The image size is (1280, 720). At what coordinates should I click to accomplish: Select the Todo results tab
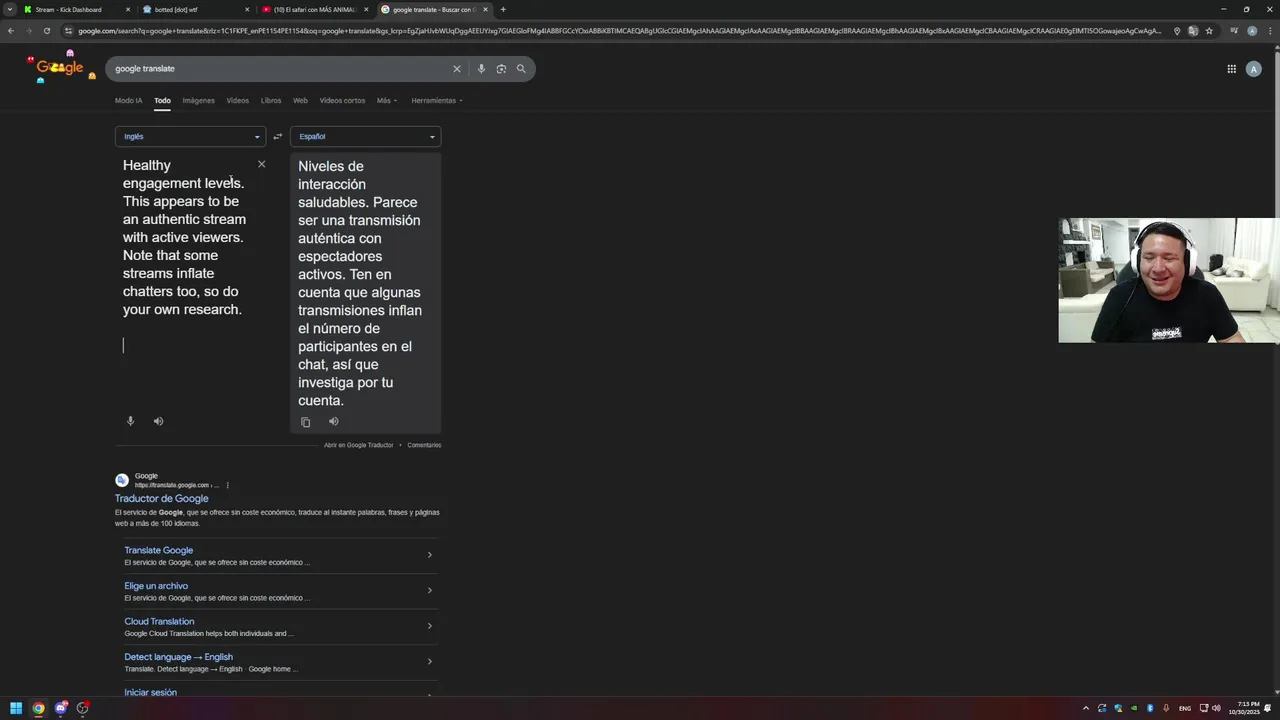click(162, 101)
